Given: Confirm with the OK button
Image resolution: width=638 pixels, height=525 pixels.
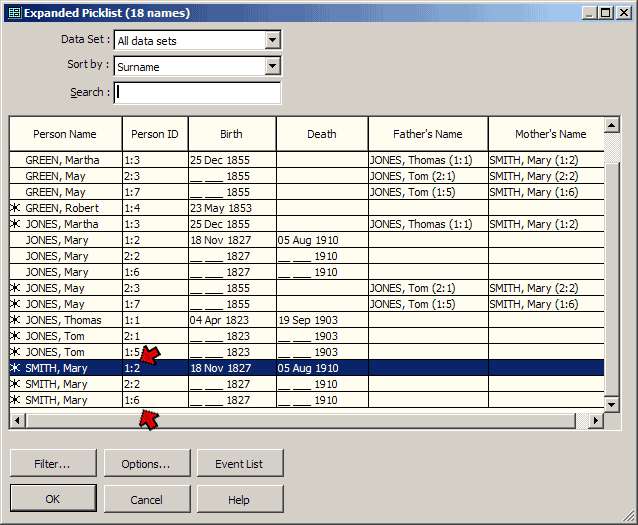Looking at the screenshot, I should pos(53,499).
